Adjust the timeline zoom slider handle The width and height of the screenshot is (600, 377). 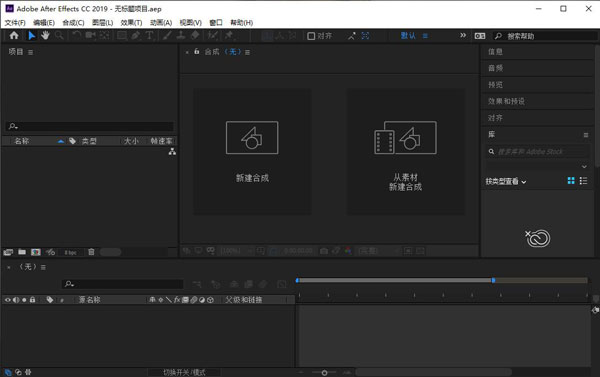[324, 372]
